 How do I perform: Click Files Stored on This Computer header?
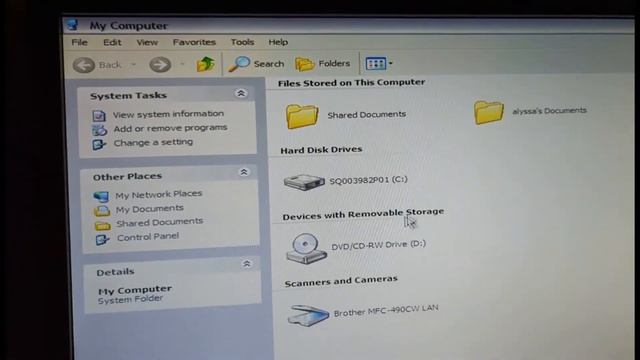(x=351, y=82)
